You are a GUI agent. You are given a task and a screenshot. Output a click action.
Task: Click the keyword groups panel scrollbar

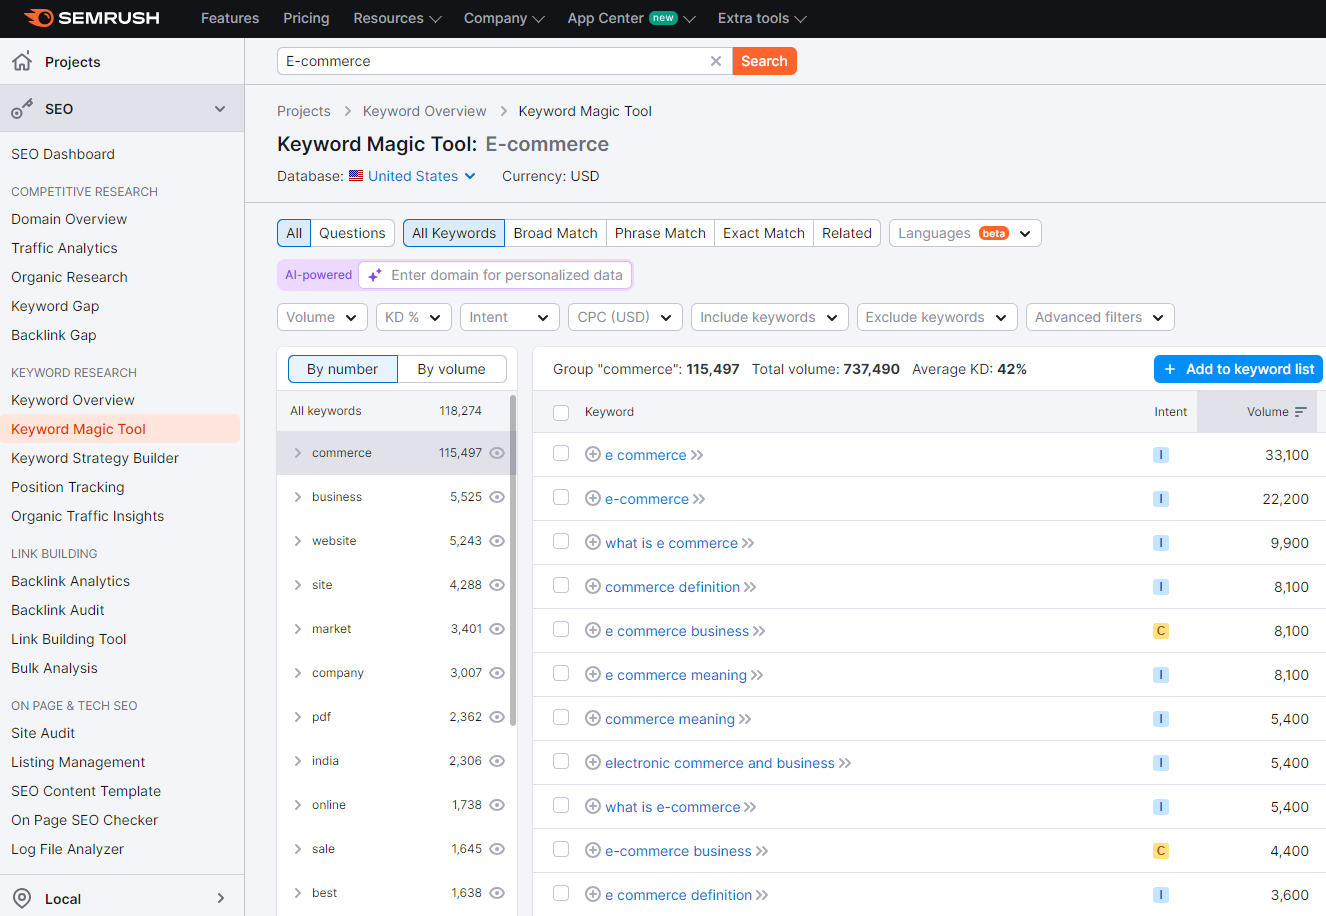(x=513, y=560)
